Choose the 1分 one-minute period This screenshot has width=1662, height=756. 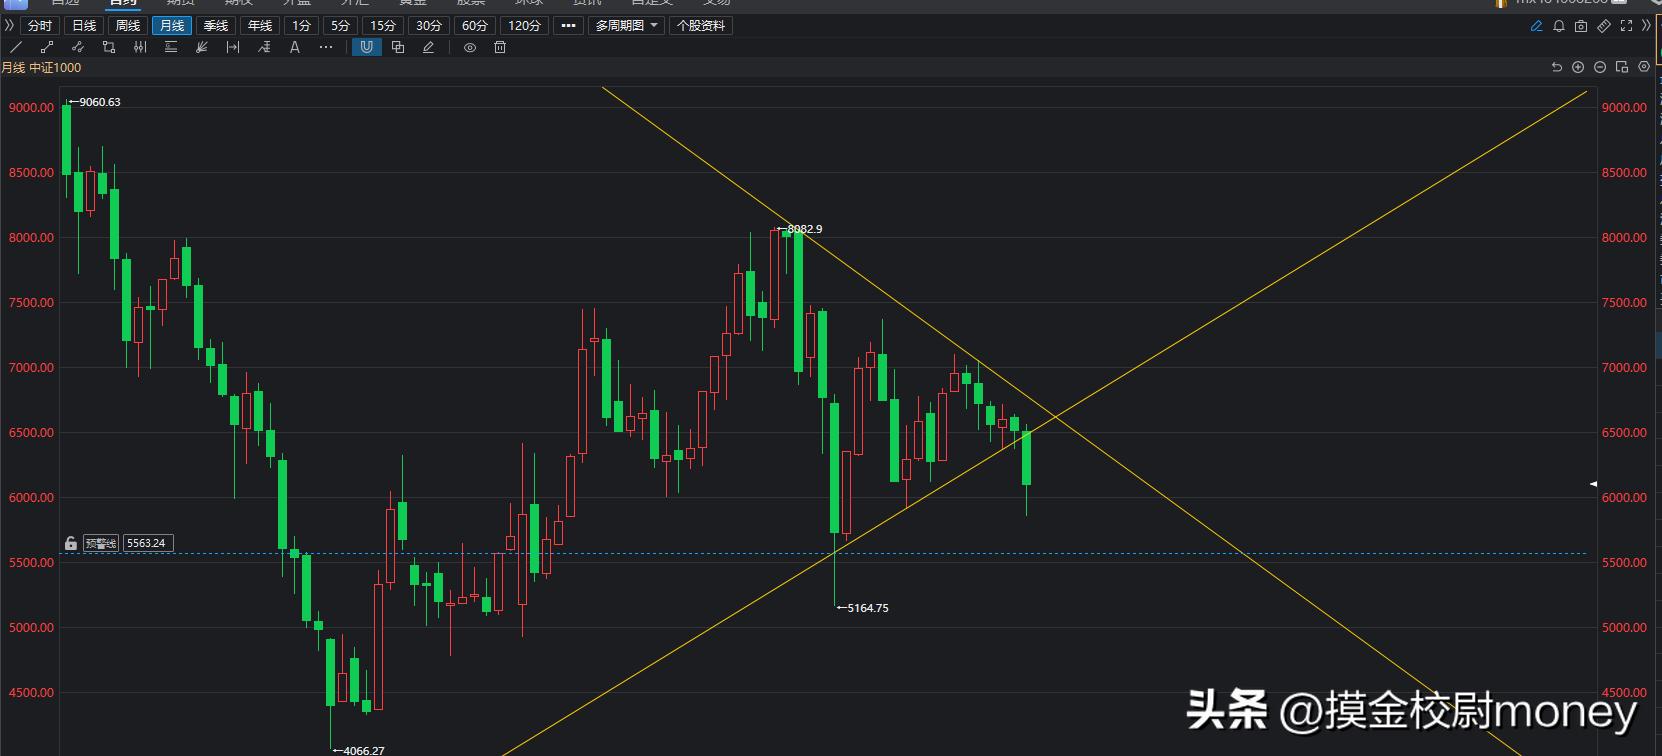tap(301, 25)
